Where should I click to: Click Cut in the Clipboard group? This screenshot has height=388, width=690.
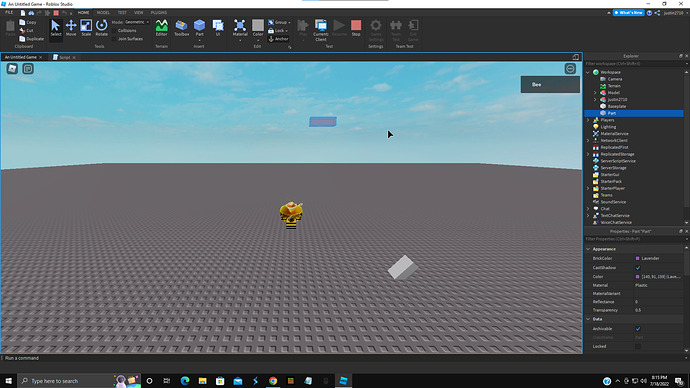[x=26, y=30]
